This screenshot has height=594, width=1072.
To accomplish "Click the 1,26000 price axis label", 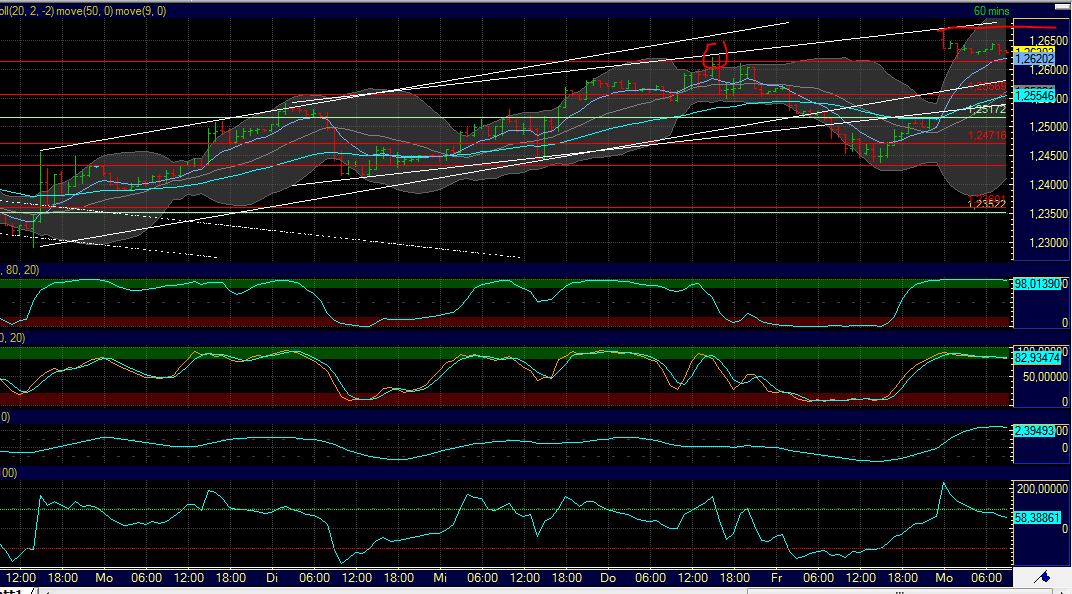I will coord(1048,70).
